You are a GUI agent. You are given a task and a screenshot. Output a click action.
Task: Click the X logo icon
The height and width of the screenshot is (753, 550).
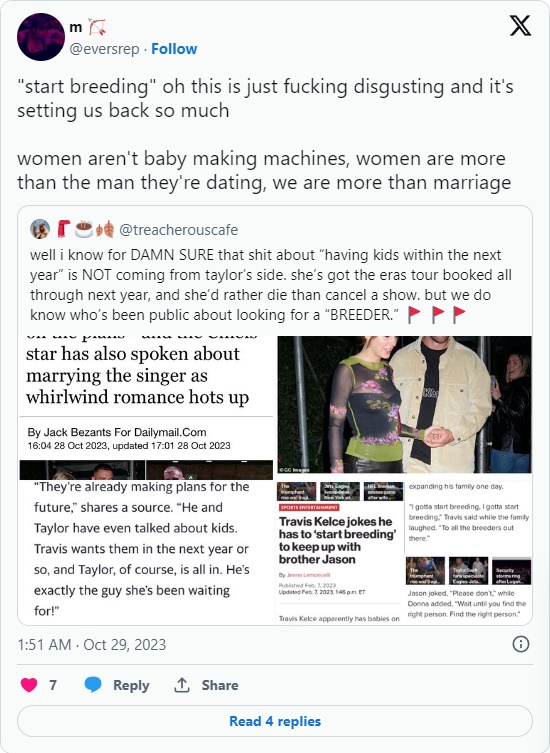point(520,26)
